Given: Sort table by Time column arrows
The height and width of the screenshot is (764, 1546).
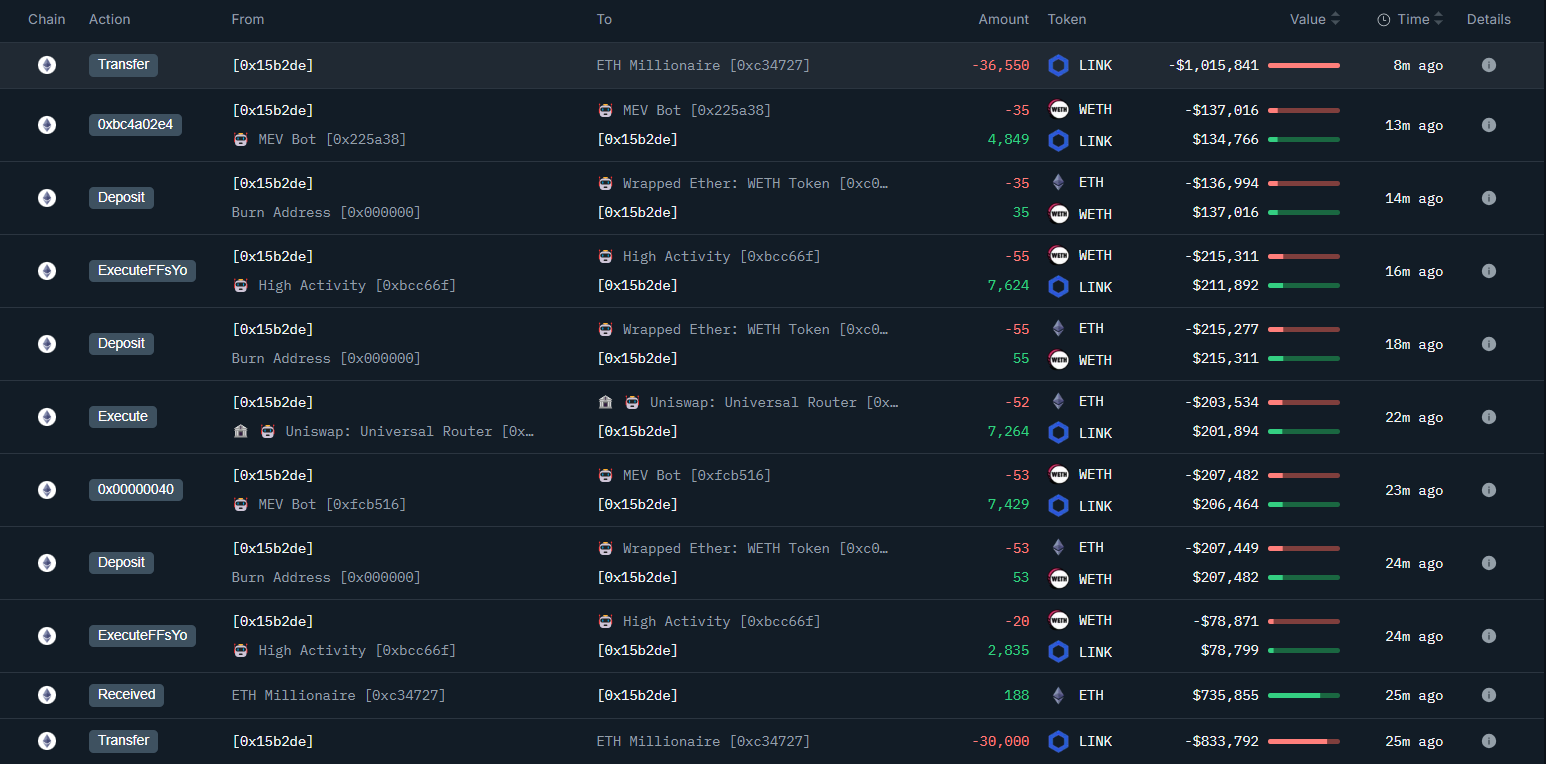Looking at the screenshot, I should coord(1438,19).
